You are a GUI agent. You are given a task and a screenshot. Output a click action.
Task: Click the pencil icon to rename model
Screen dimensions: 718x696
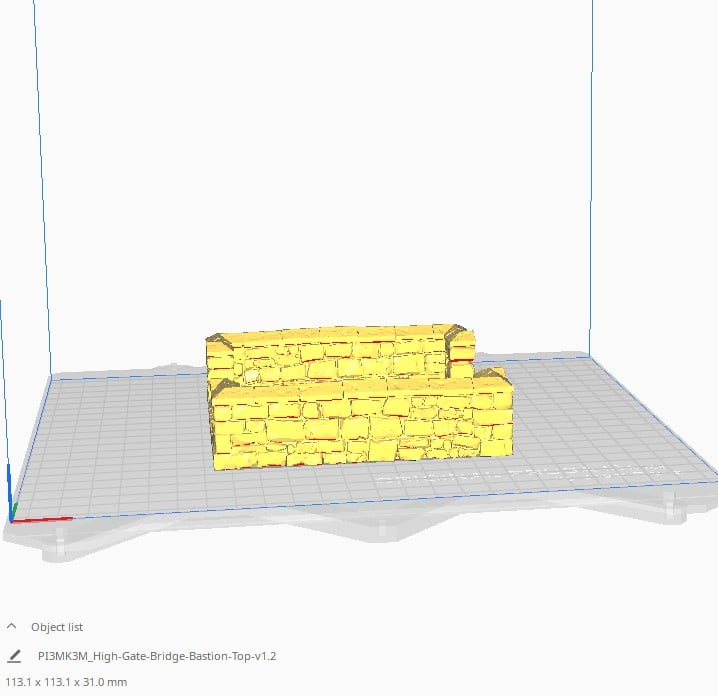13,656
